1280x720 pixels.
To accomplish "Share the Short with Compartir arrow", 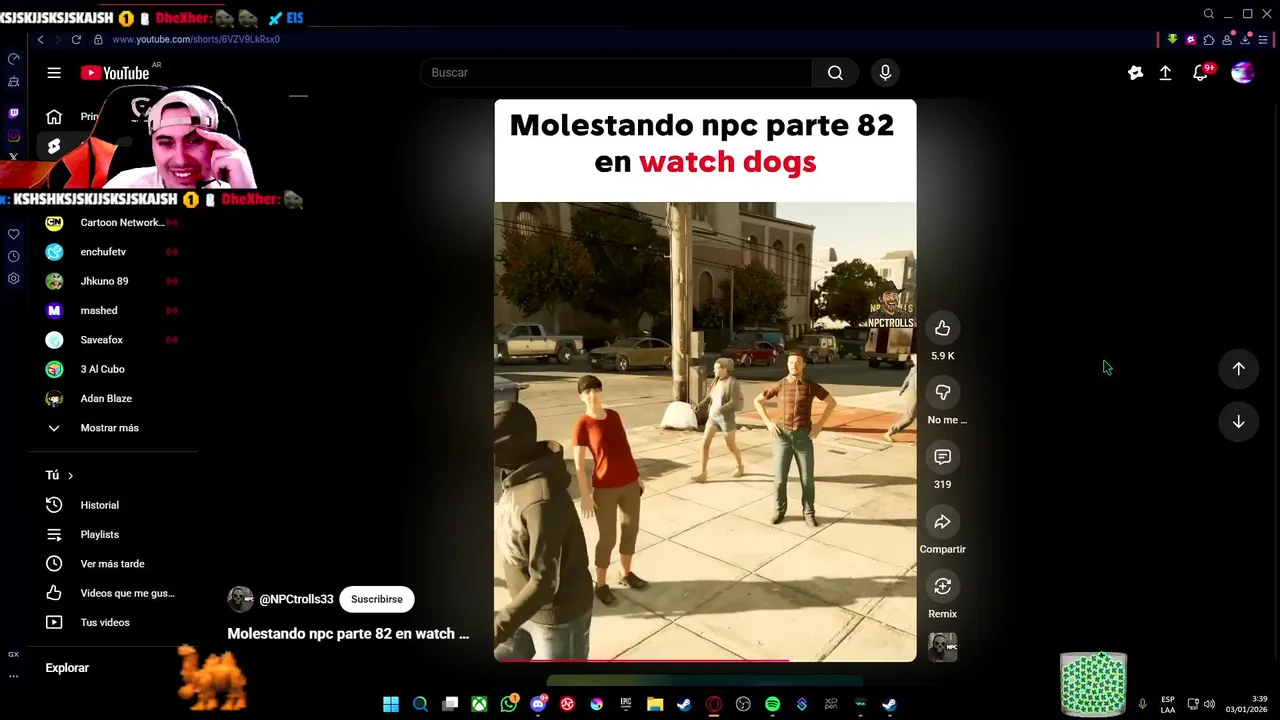I will tap(942, 522).
